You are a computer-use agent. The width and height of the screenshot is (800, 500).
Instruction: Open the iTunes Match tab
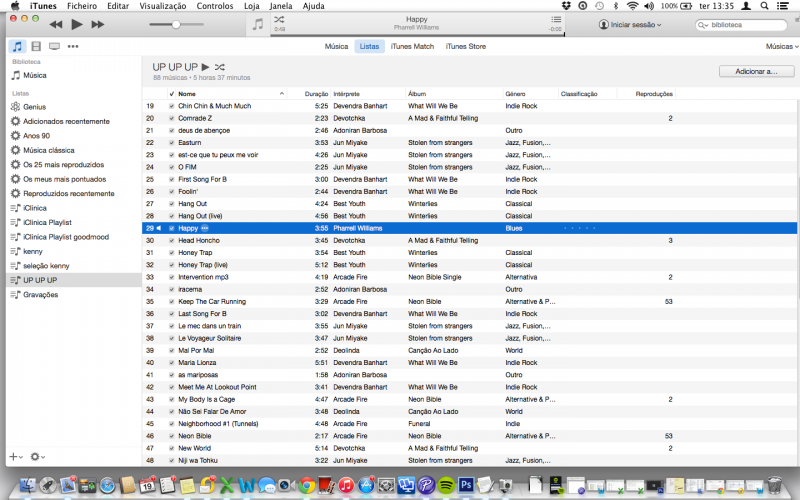coord(412,46)
